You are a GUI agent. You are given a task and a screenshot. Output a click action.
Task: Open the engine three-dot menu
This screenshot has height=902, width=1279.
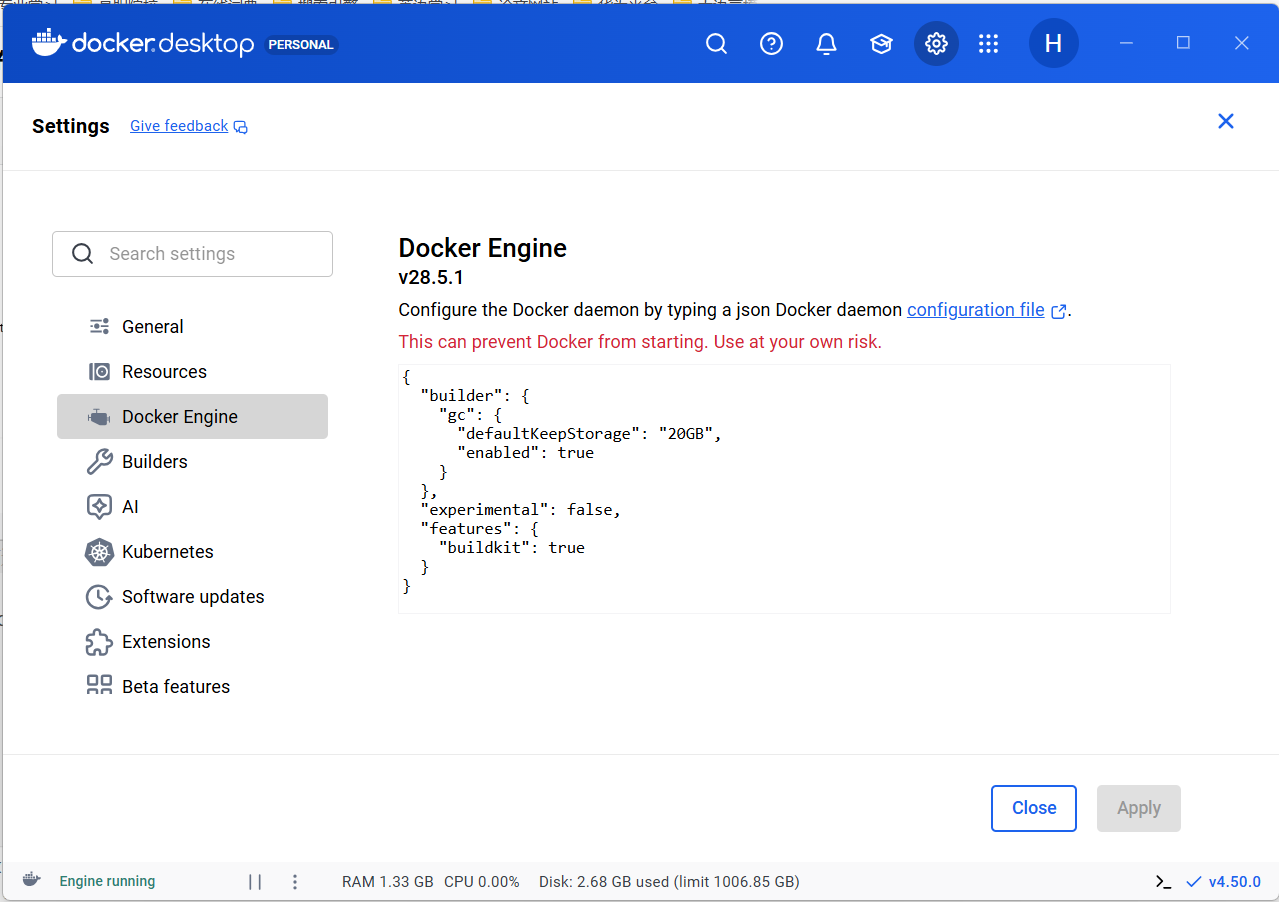pos(294,881)
